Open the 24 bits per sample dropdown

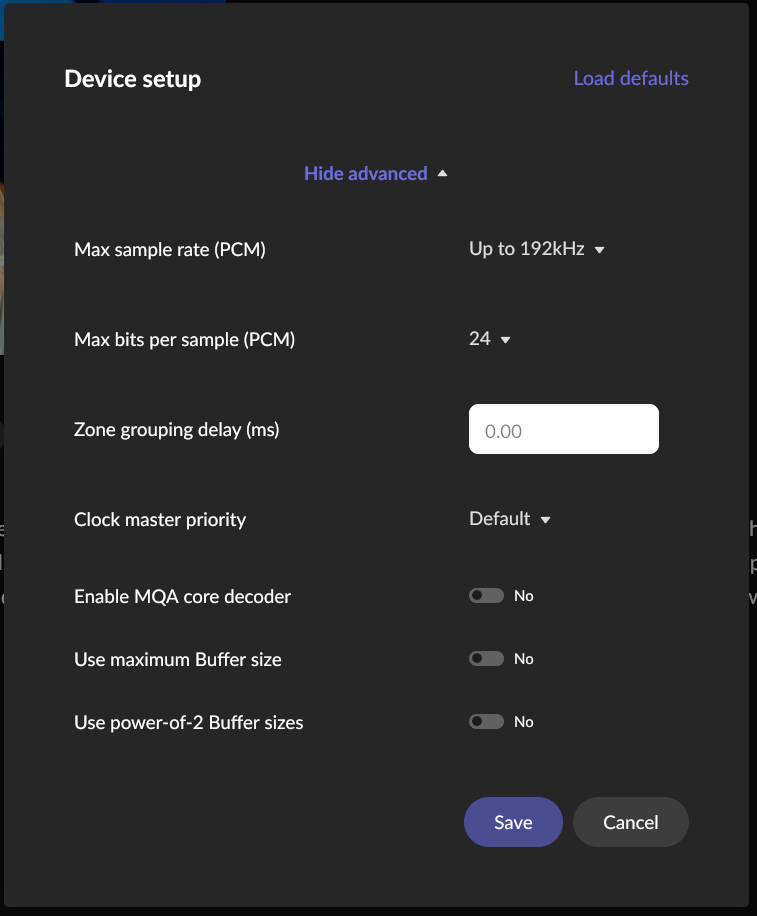[x=480, y=339]
